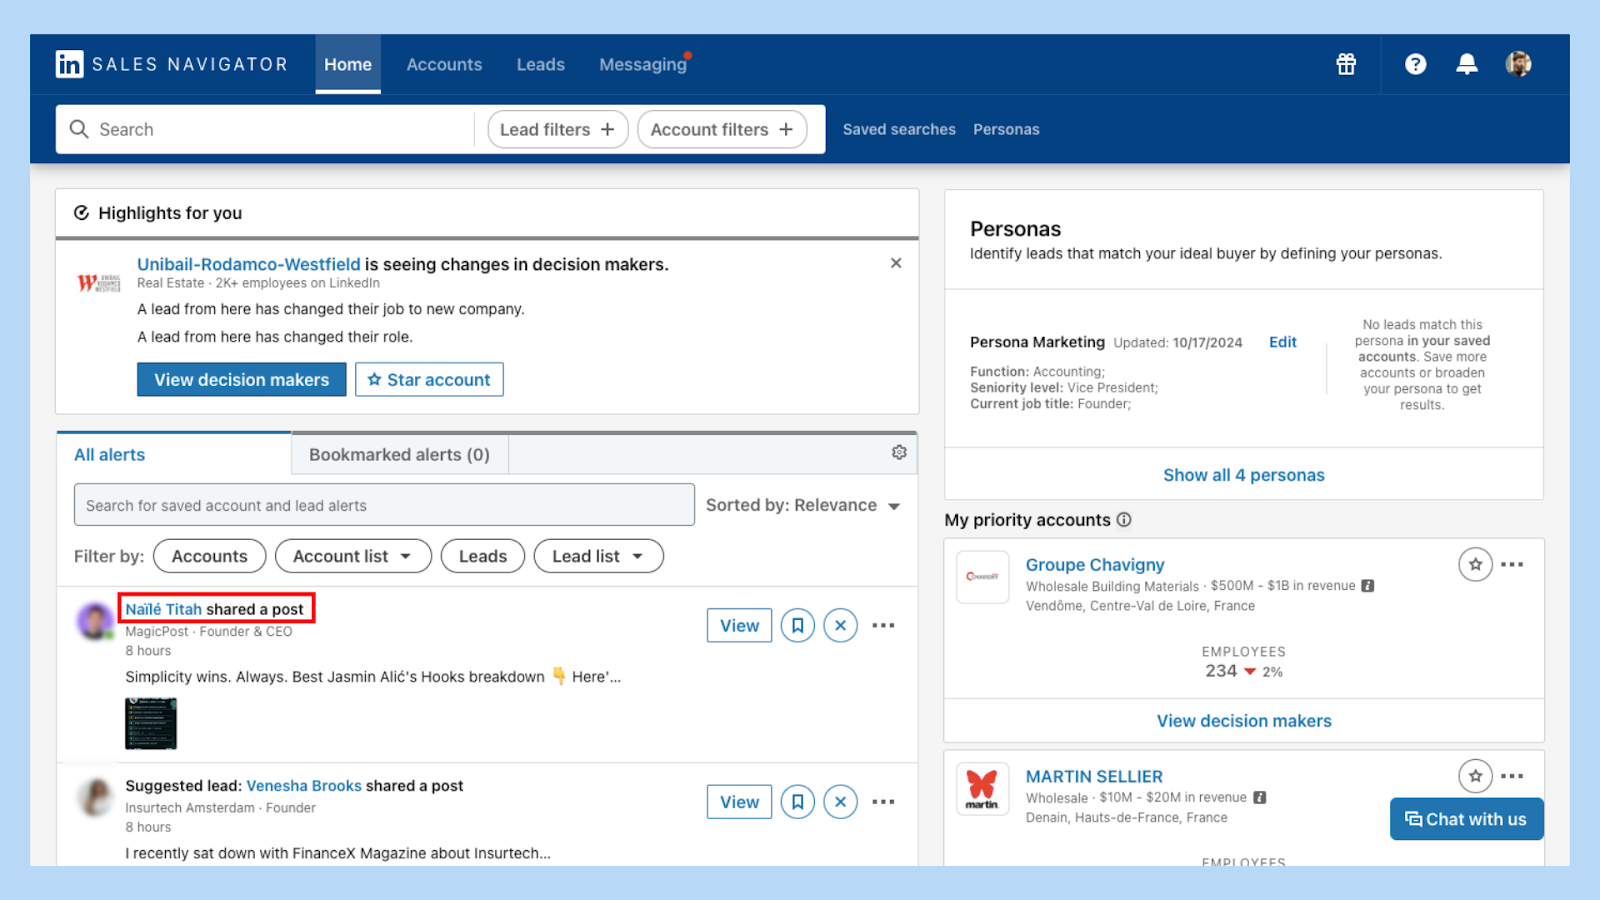
Task: Open MARTIN SELLIER account link
Action: (x=1094, y=777)
